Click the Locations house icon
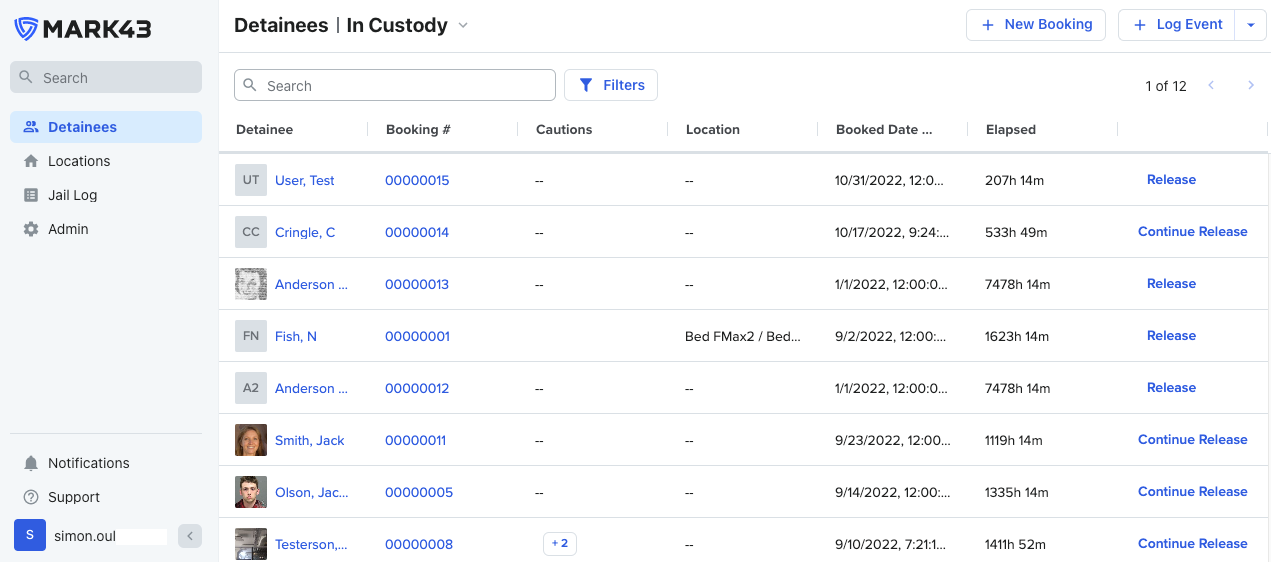The image size is (1271, 562). tap(31, 161)
